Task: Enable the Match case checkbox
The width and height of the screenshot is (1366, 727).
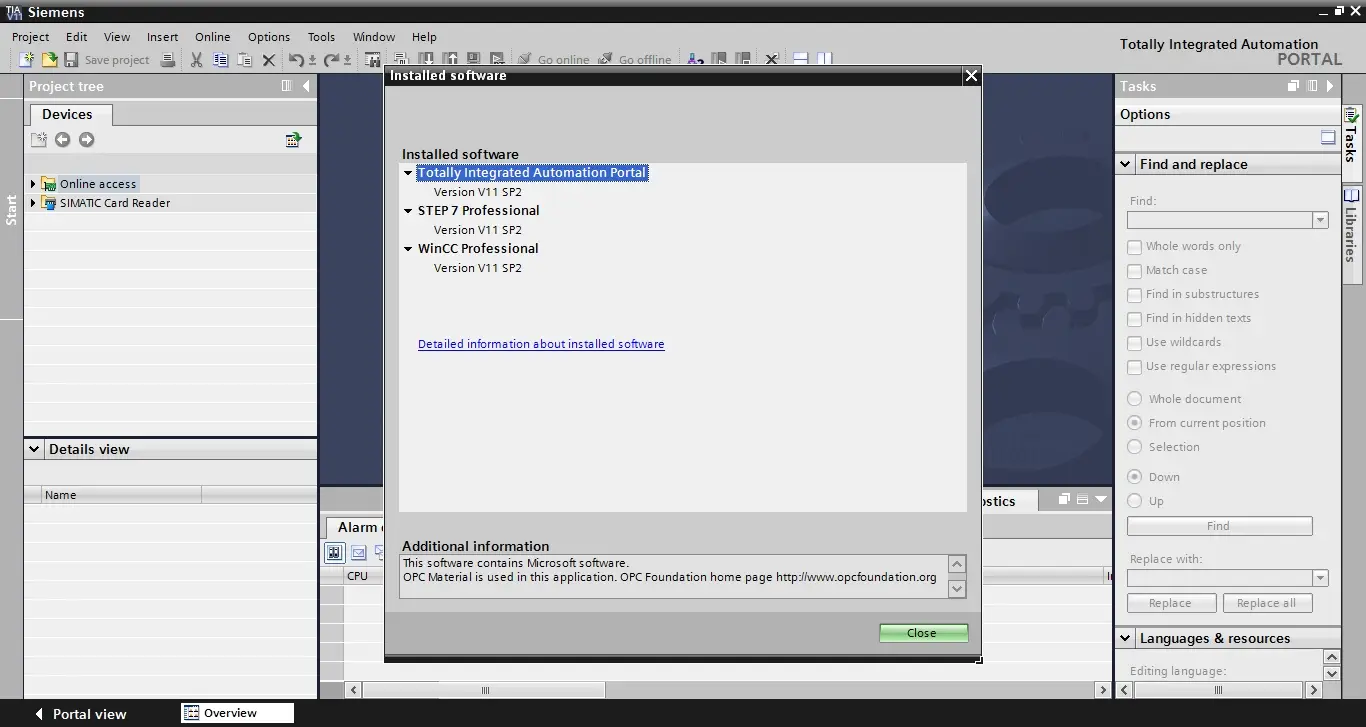Action: click(x=1134, y=271)
